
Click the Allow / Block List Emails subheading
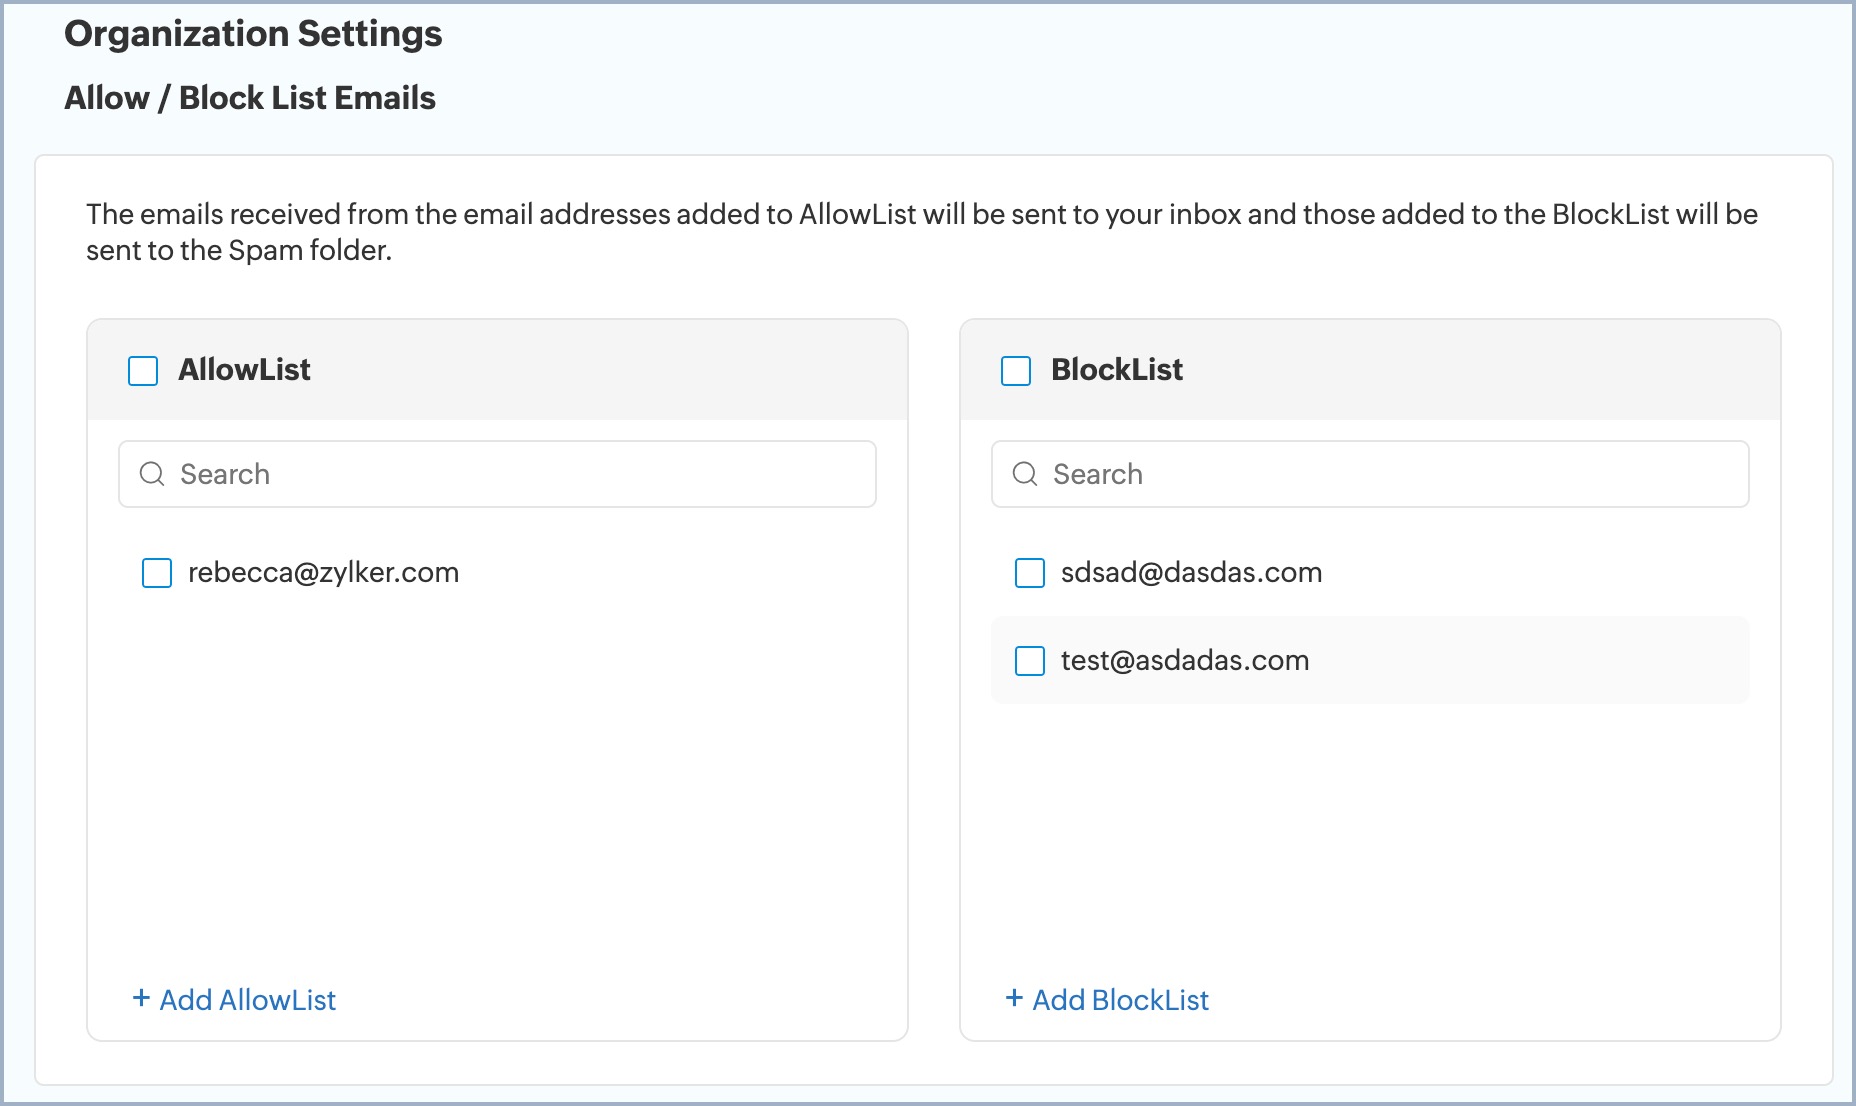click(250, 98)
